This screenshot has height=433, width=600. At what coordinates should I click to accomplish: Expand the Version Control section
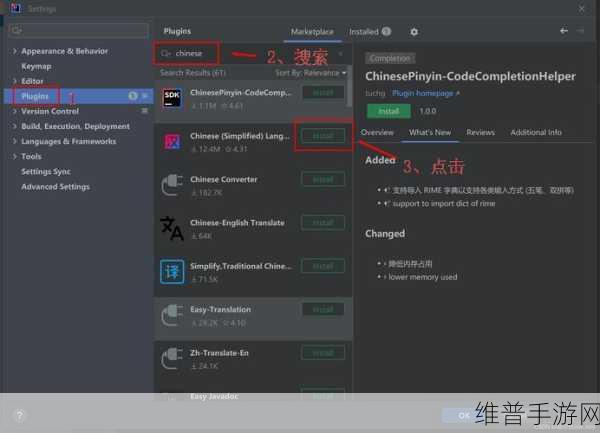[x=15, y=111]
